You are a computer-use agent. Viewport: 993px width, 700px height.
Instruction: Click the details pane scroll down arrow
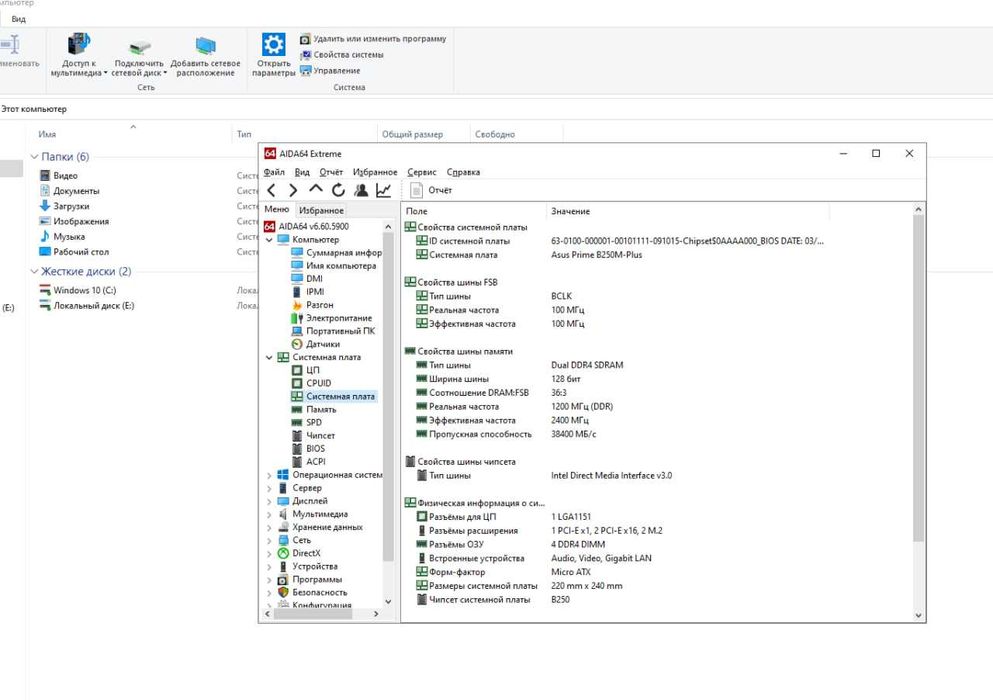point(918,615)
